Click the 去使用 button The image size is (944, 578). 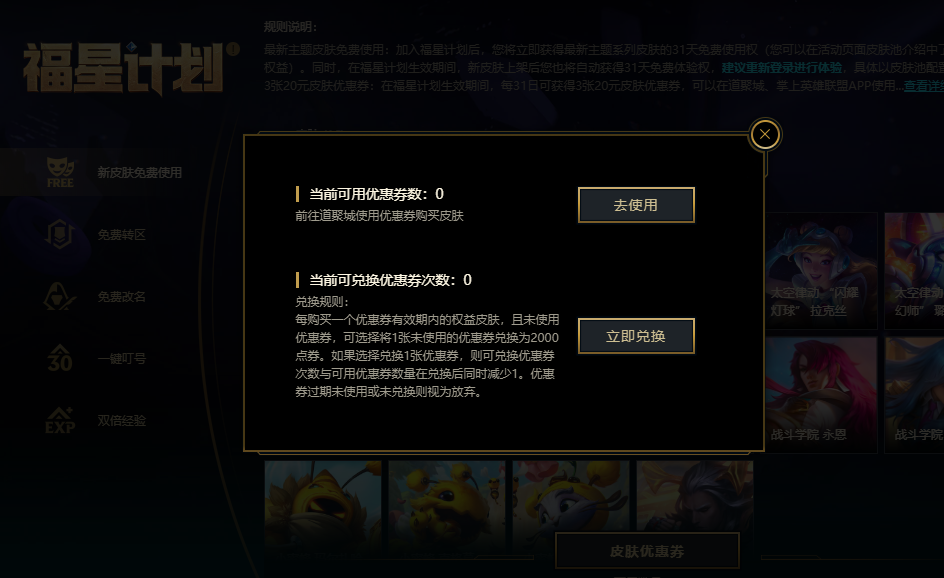tap(636, 205)
